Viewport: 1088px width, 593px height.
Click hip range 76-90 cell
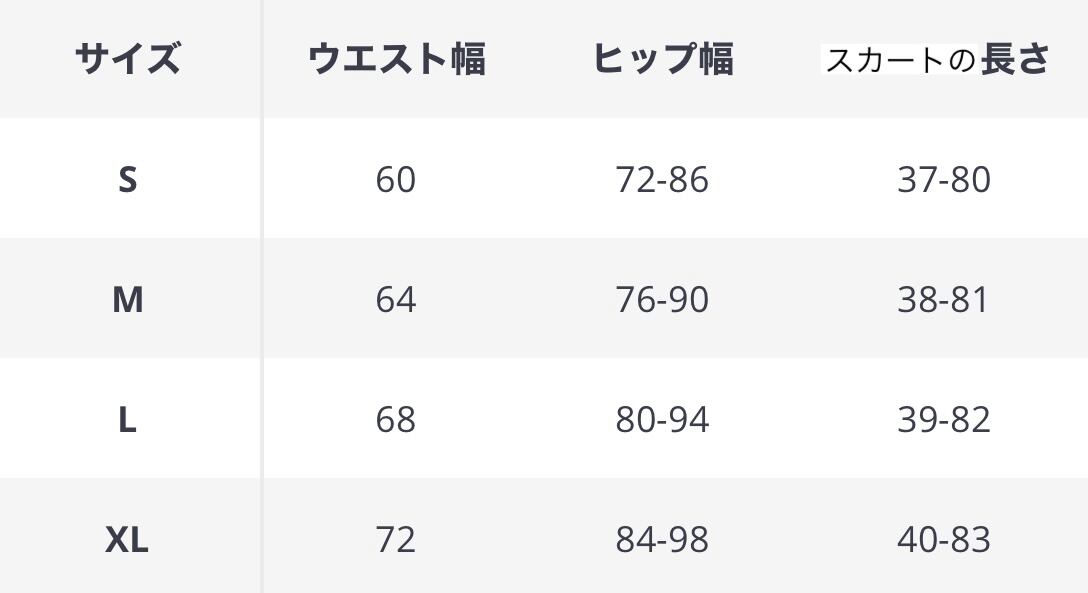coord(662,299)
